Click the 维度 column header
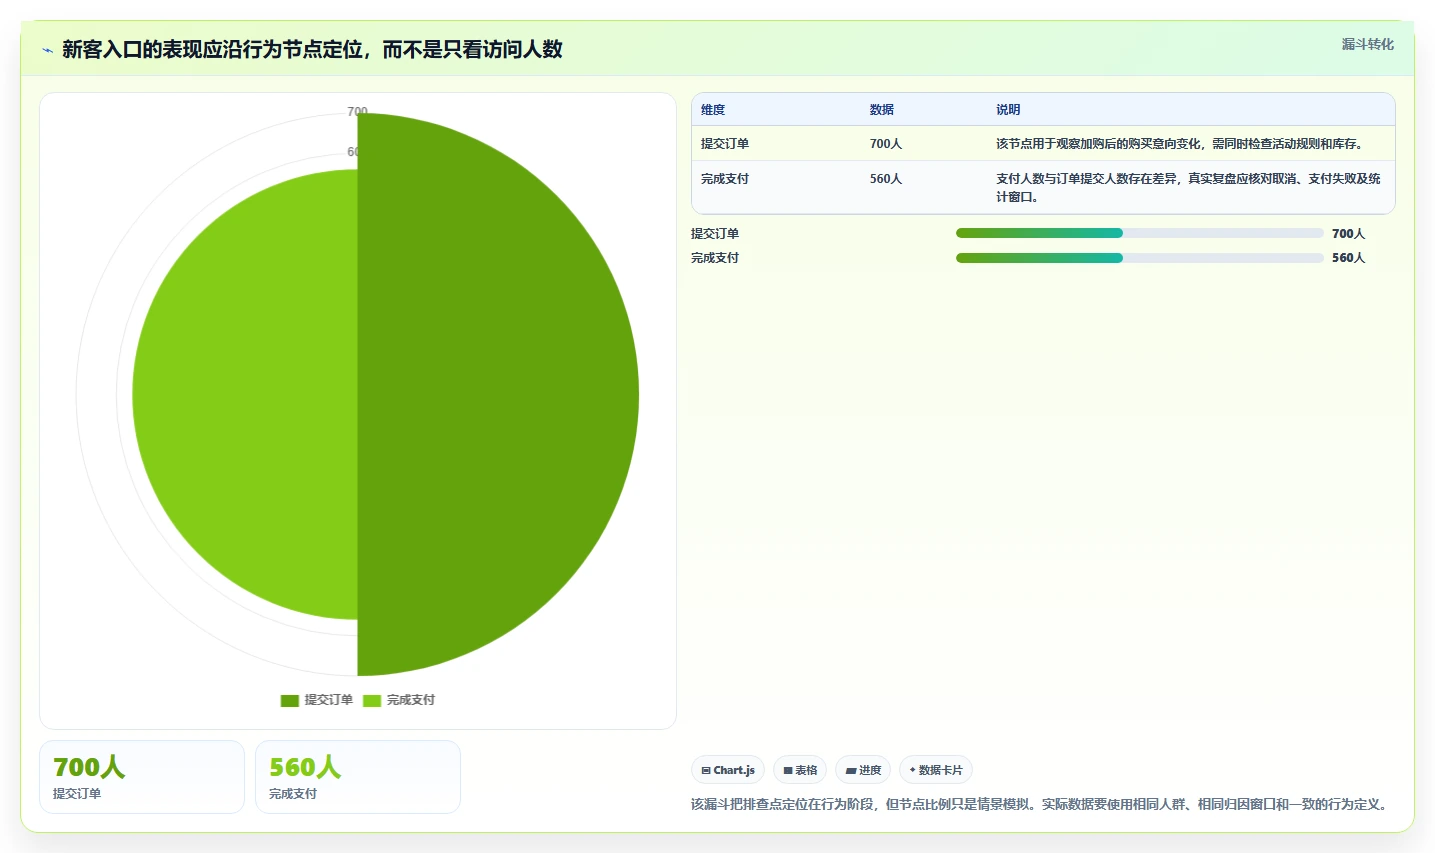Screen dimensions: 1435x853 (713, 110)
